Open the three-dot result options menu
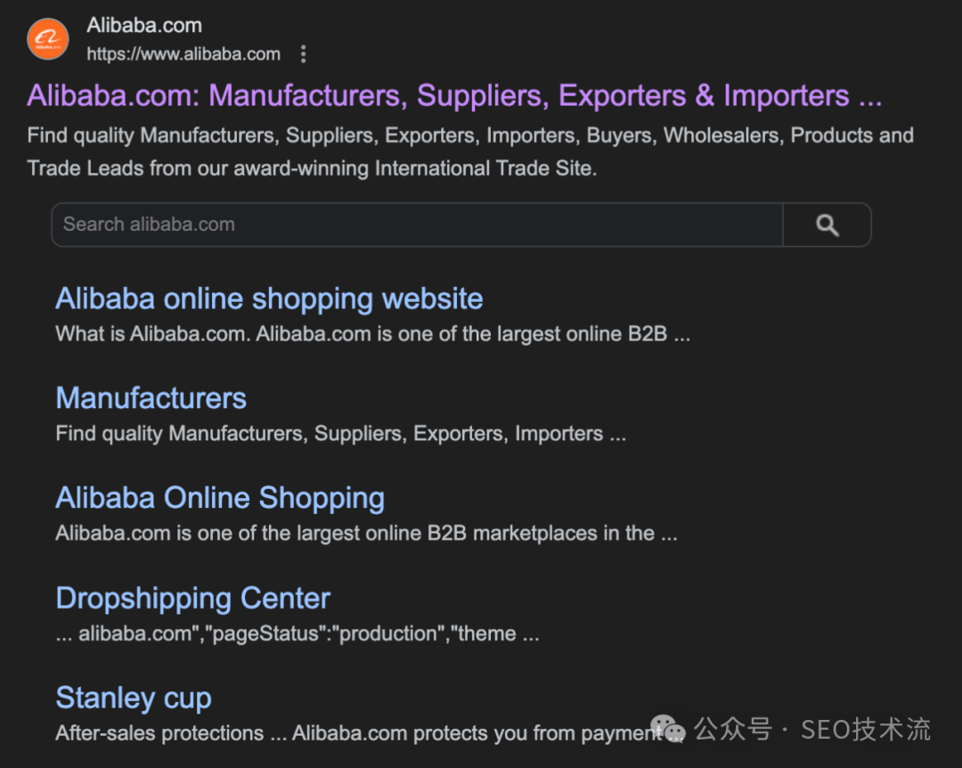This screenshot has width=962, height=768. [x=304, y=54]
